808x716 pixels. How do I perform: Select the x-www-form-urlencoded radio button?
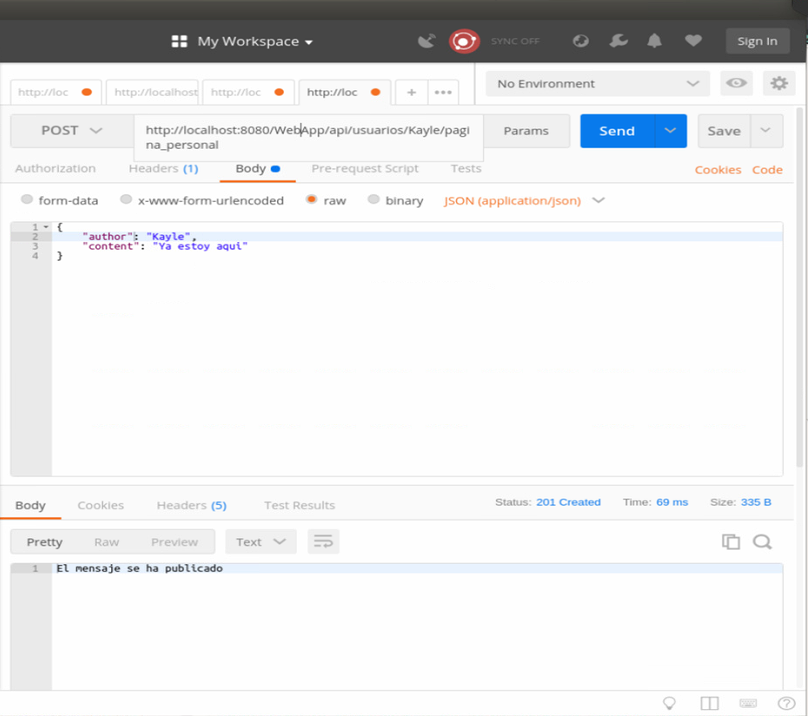(126, 199)
